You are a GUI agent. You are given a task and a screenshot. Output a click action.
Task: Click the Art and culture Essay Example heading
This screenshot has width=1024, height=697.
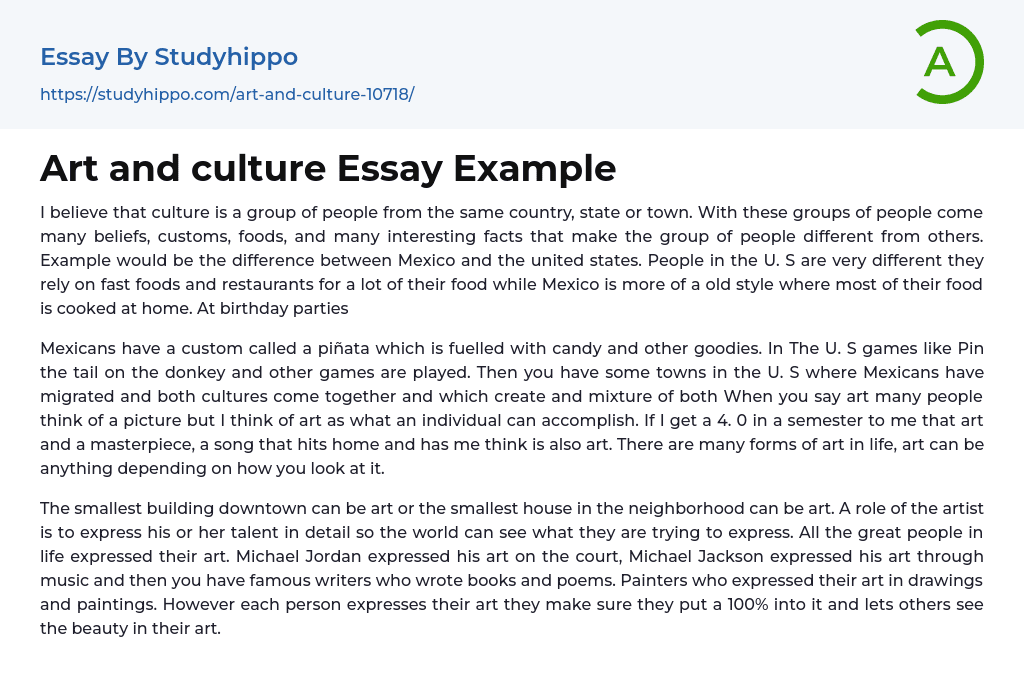pyautogui.click(x=328, y=168)
